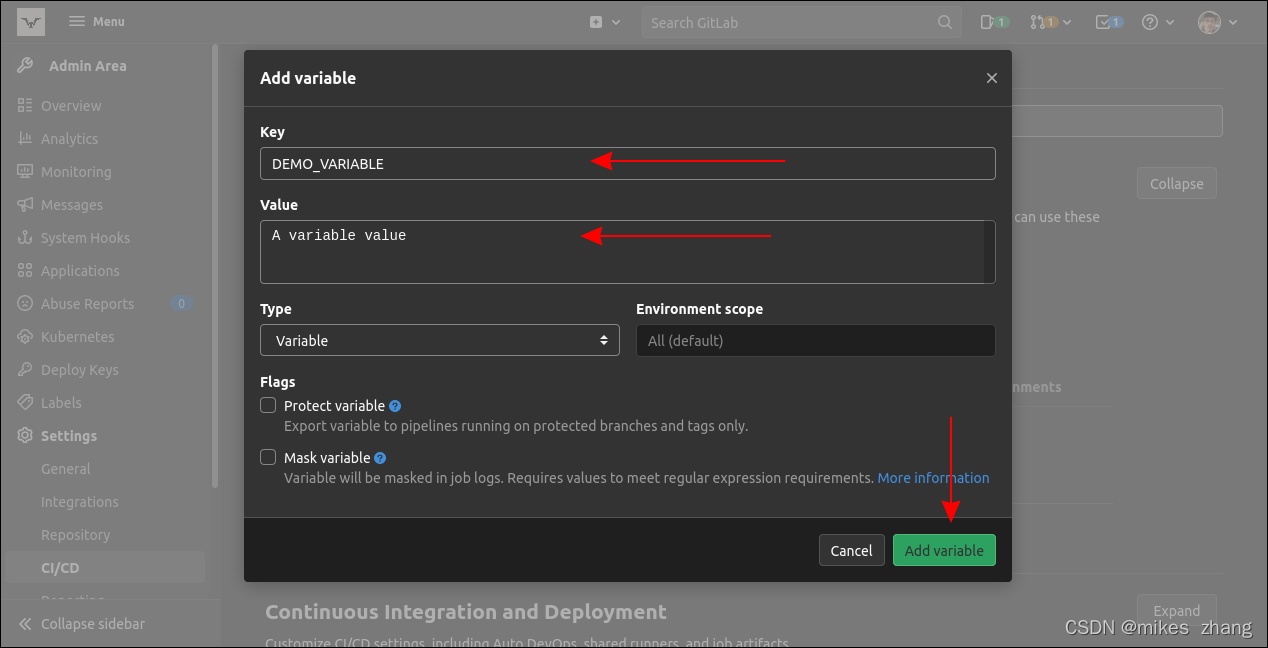Click the GitLab logo in top bar
Image resolution: width=1268 pixels, height=648 pixels.
[31, 21]
